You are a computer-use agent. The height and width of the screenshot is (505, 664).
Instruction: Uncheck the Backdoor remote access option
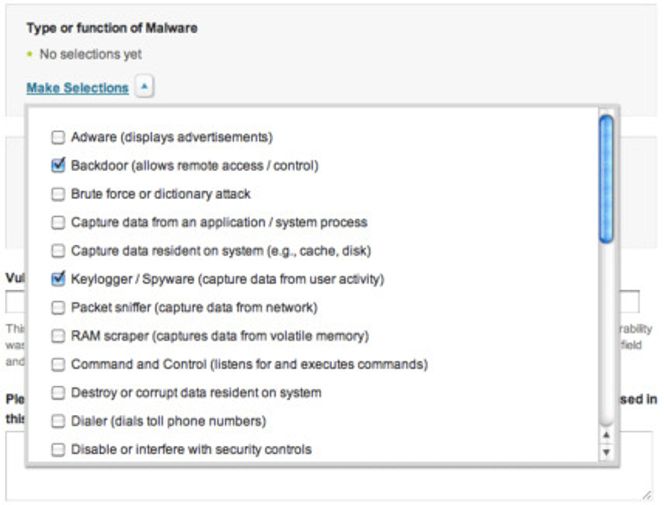click(x=58, y=165)
